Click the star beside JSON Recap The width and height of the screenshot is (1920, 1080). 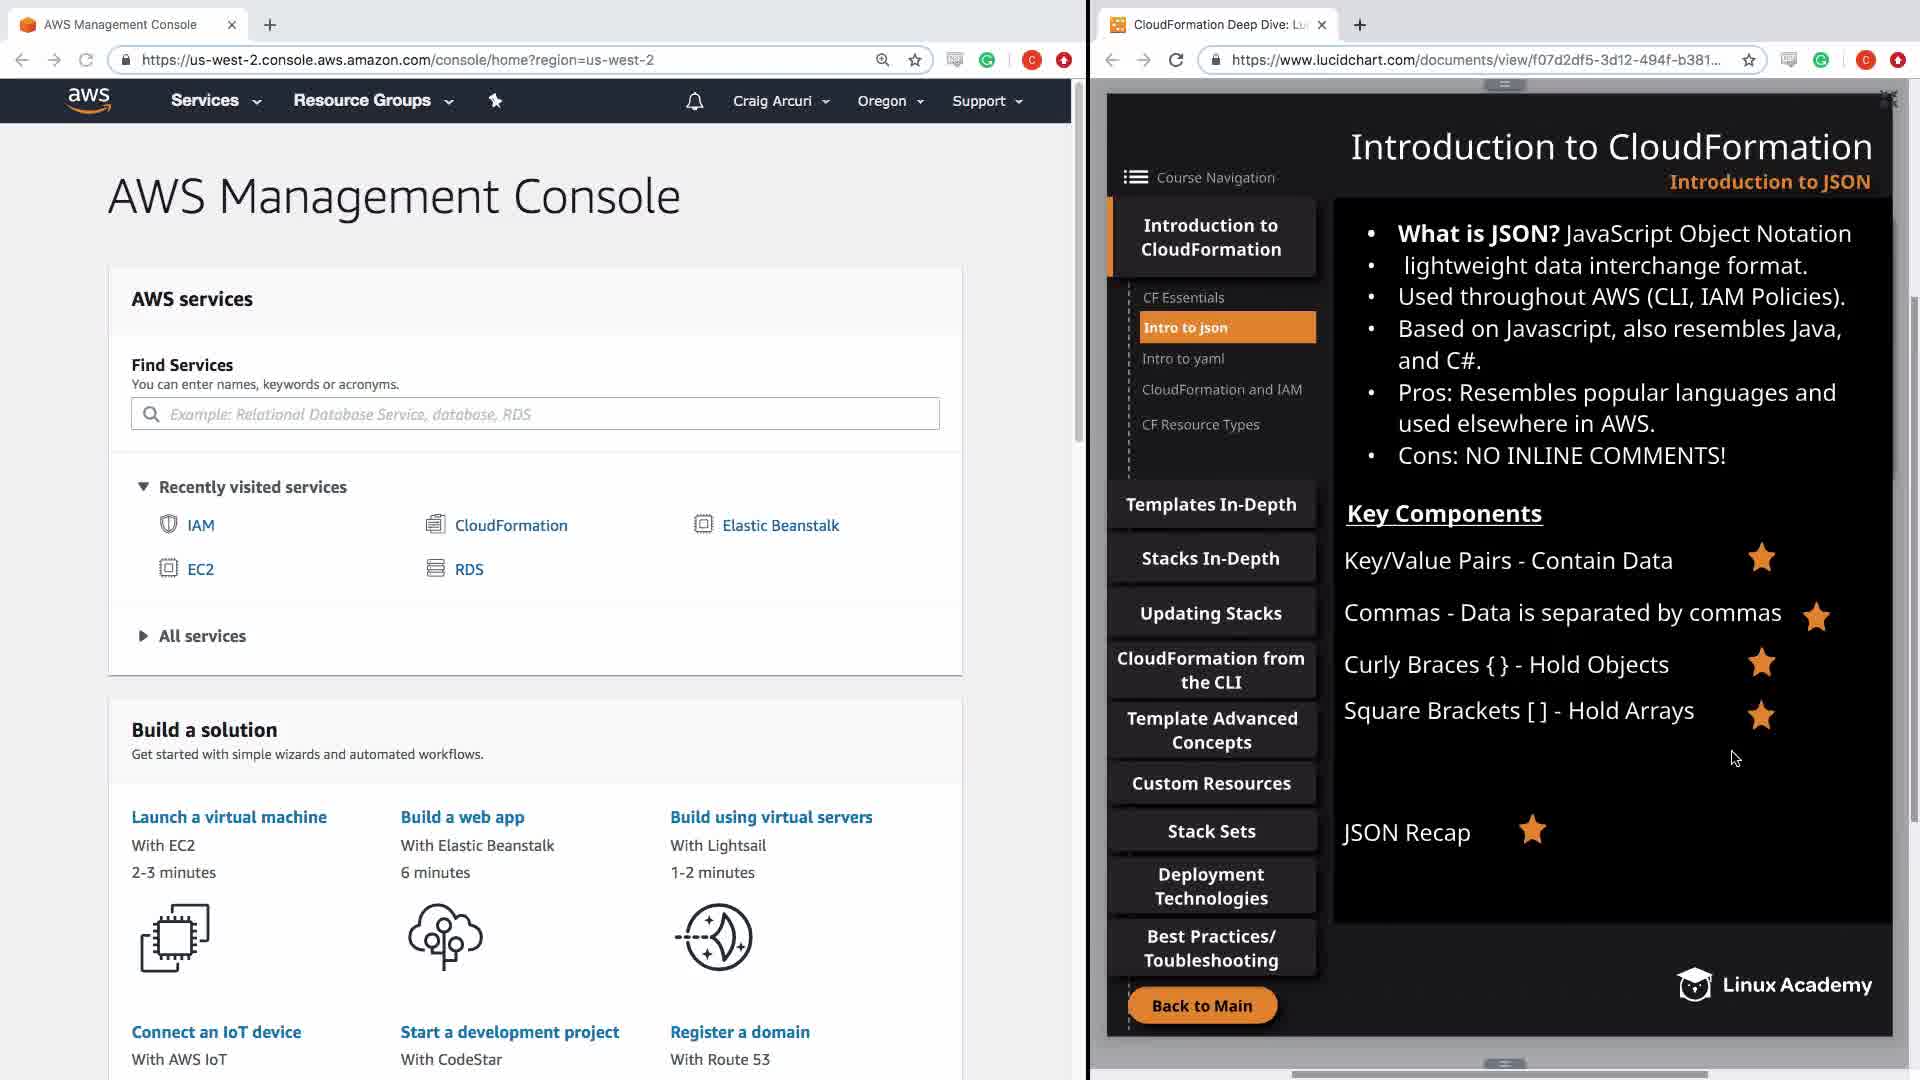tap(1532, 830)
